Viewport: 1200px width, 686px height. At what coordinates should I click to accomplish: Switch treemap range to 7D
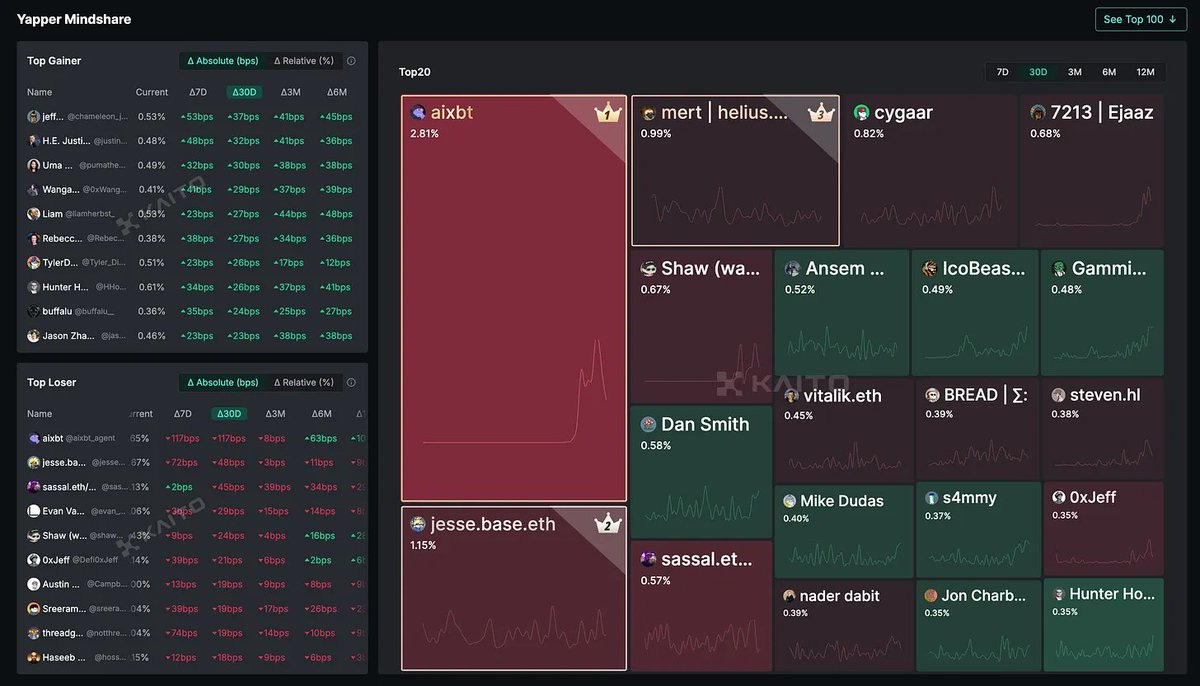[1003, 72]
